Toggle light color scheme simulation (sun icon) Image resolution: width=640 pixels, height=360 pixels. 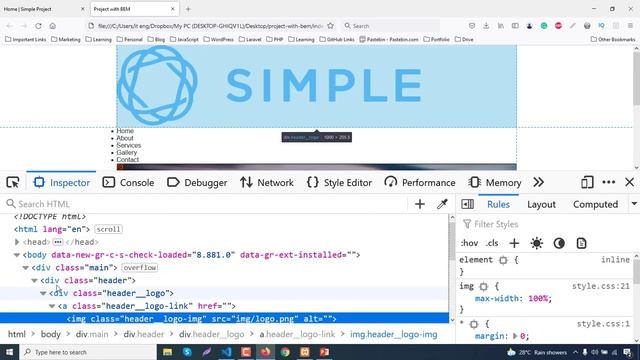536,243
